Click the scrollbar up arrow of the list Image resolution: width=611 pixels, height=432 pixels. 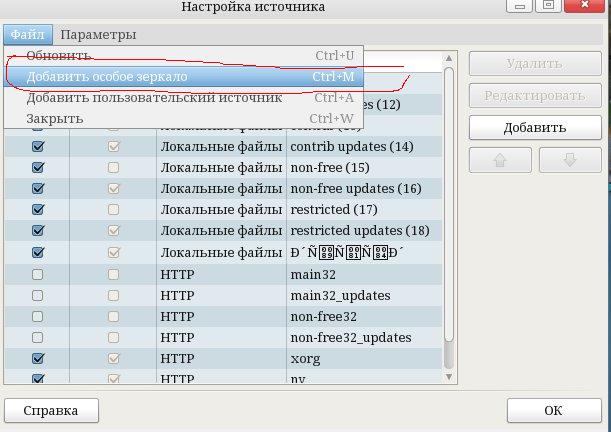point(449,58)
